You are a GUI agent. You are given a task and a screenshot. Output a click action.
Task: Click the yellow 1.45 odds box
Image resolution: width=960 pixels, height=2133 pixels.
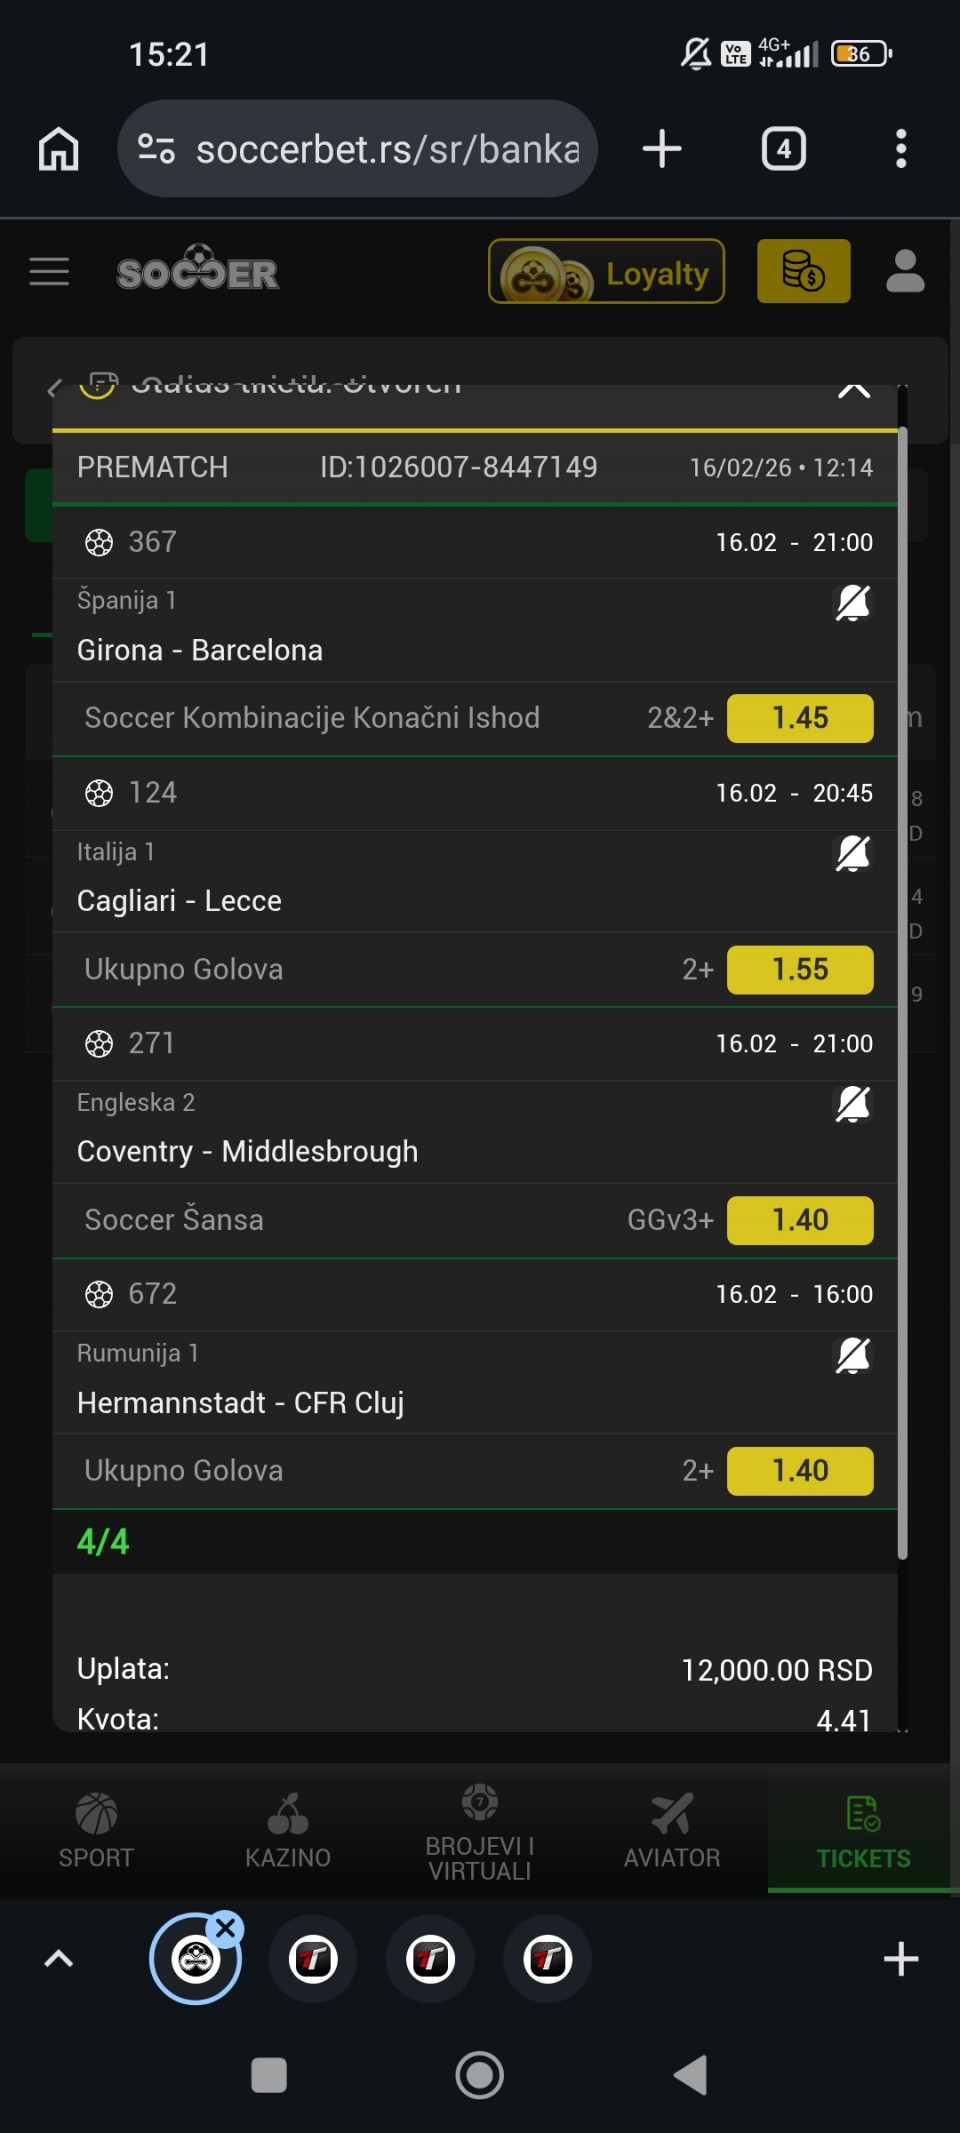click(x=799, y=718)
